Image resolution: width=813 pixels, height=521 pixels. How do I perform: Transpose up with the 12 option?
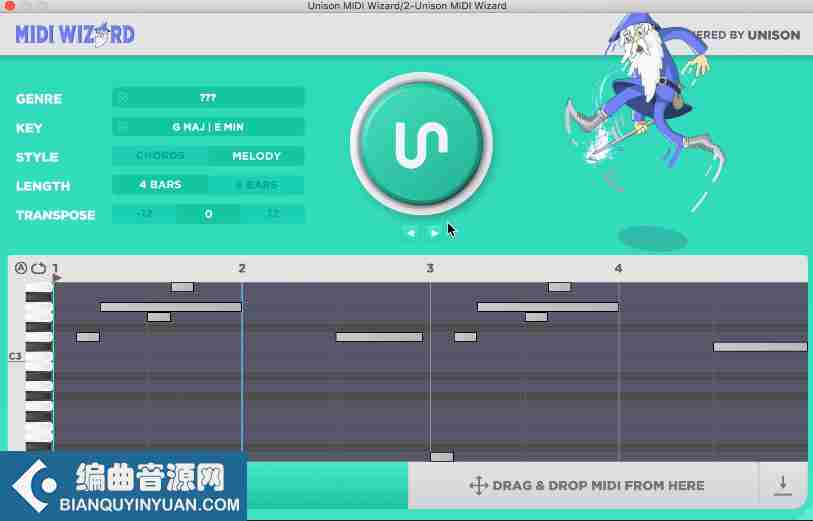(x=272, y=214)
